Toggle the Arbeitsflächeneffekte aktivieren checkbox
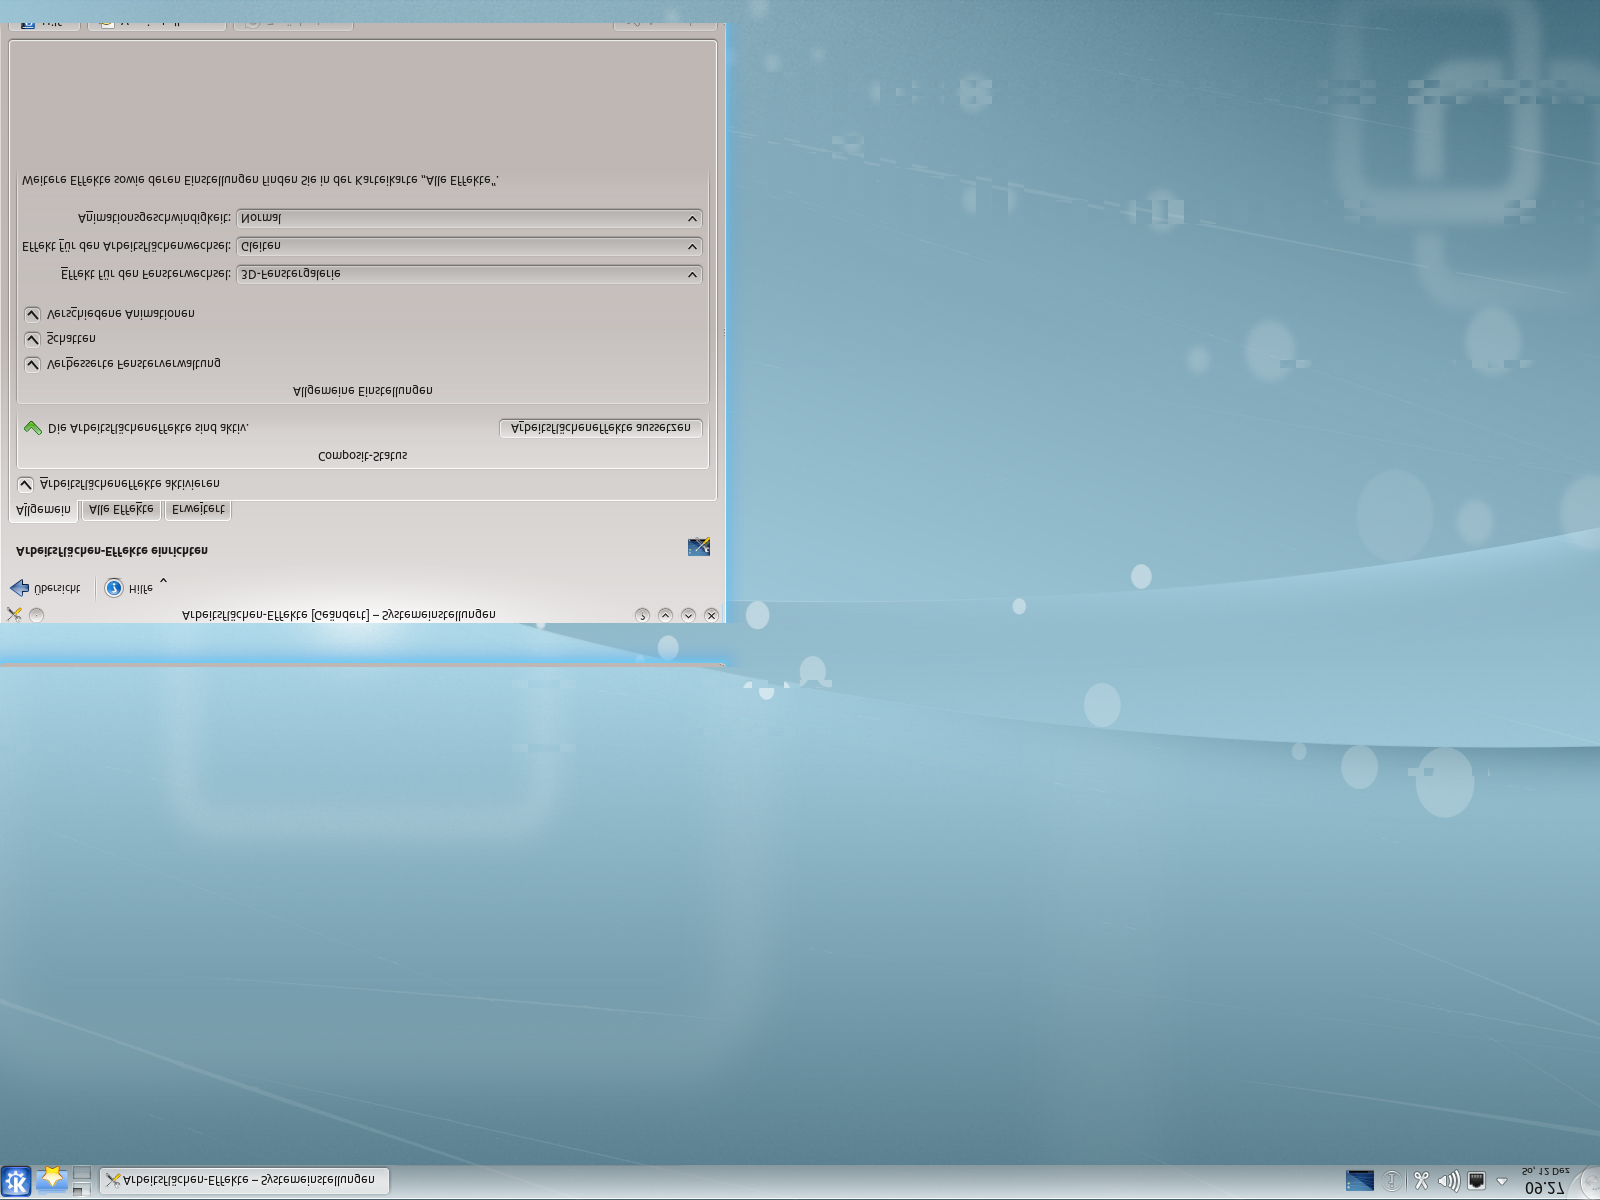The width and height of the screenshot is (1600, 1200). point(26,484)
